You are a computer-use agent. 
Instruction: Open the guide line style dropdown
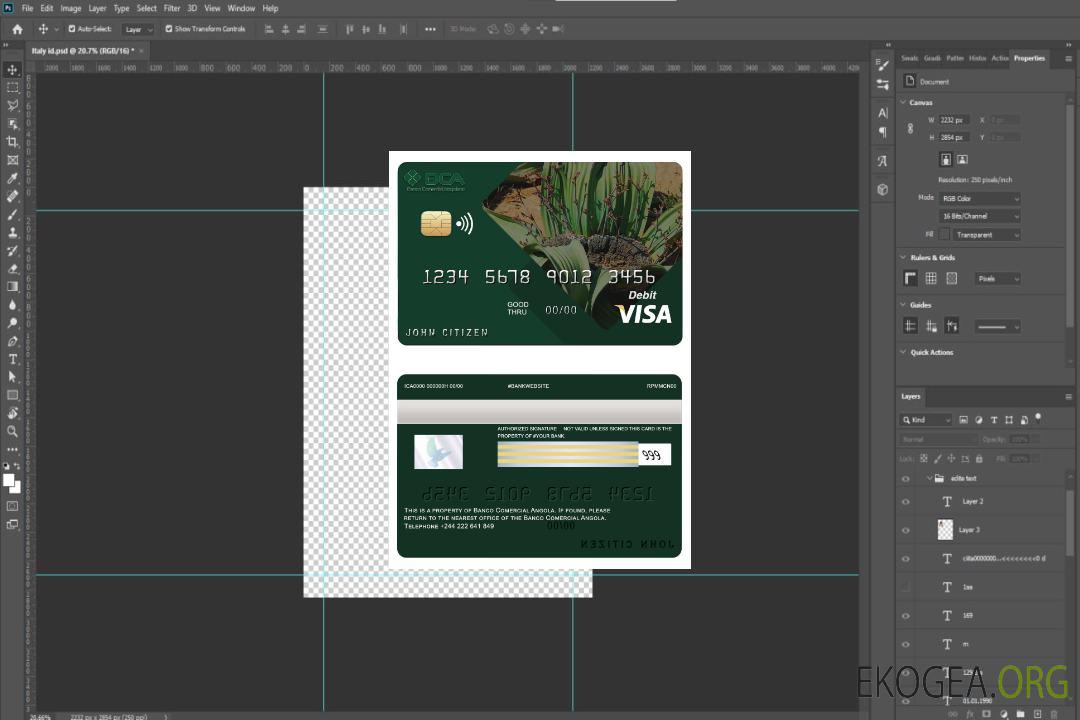tap(998, 327)
